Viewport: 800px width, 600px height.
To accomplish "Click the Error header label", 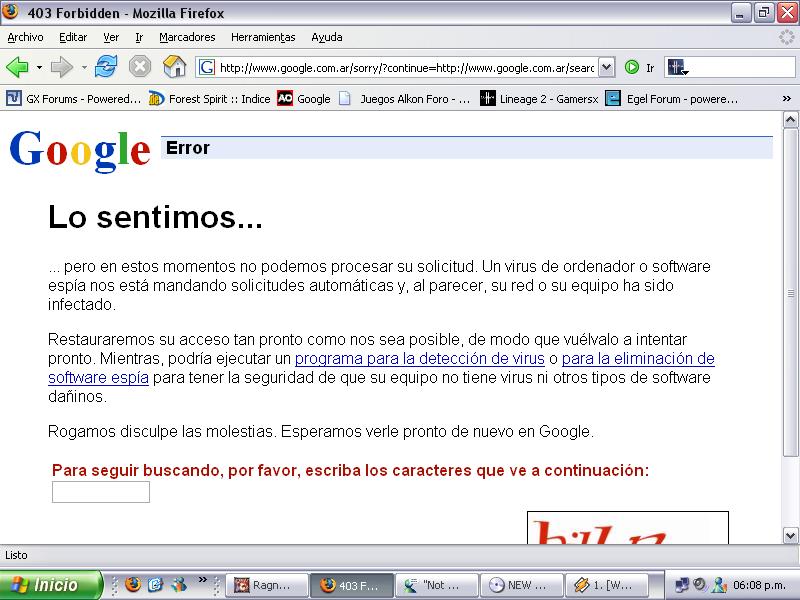I will (188, 148).
